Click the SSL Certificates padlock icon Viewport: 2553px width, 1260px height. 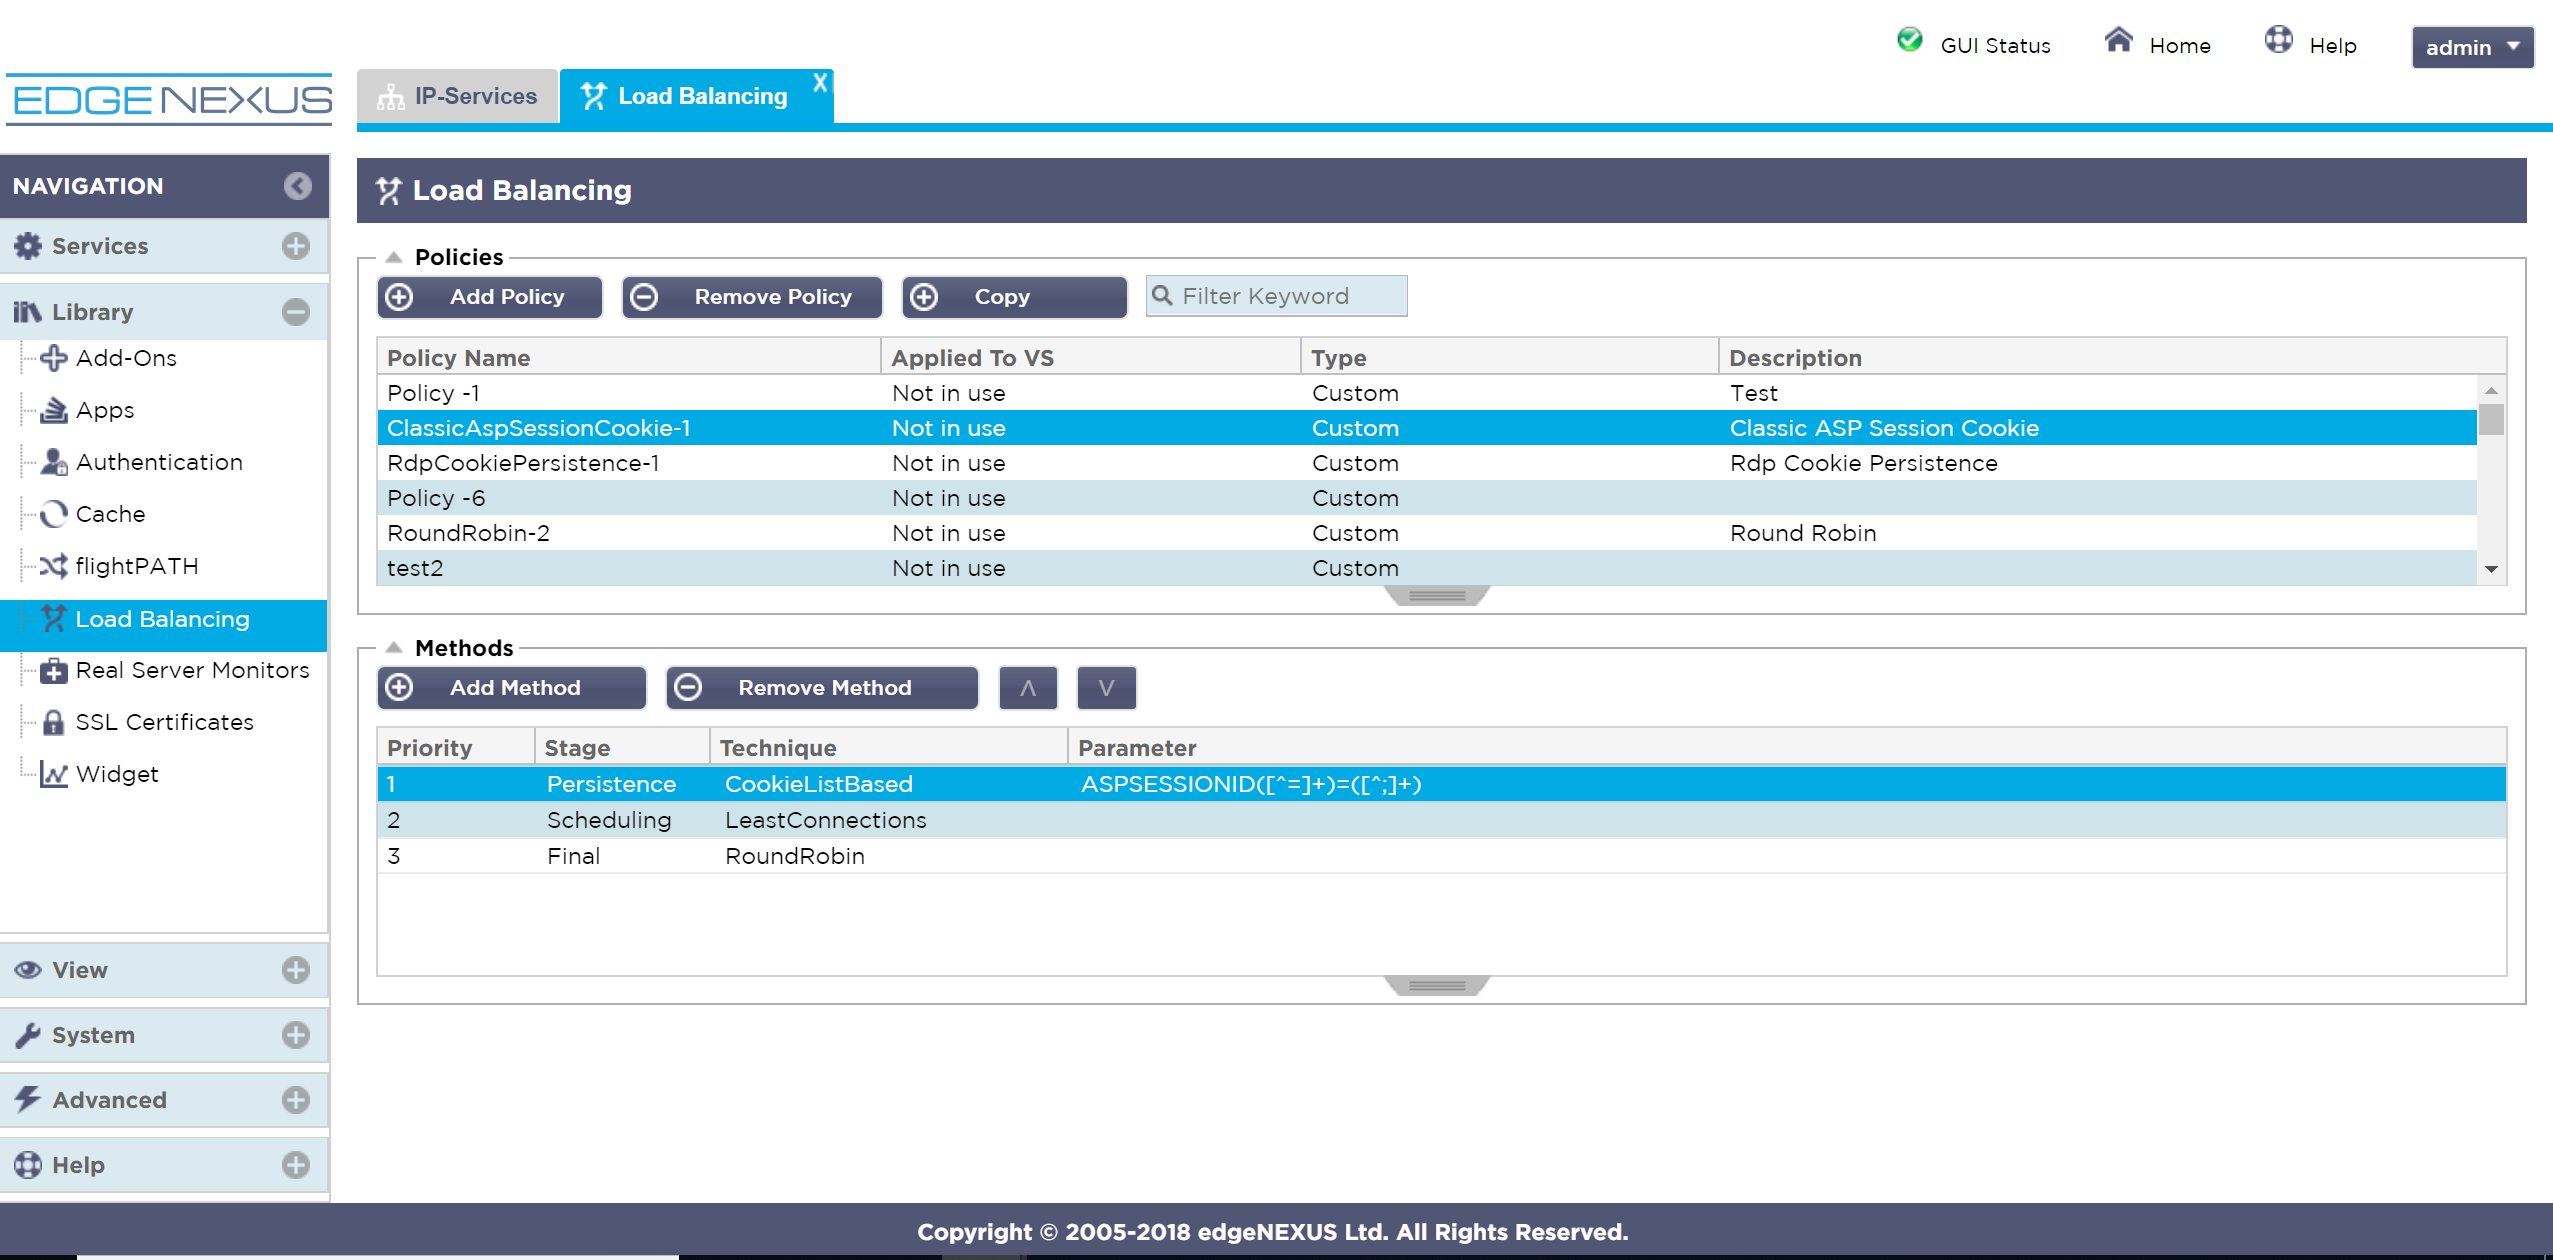point(53,722)
